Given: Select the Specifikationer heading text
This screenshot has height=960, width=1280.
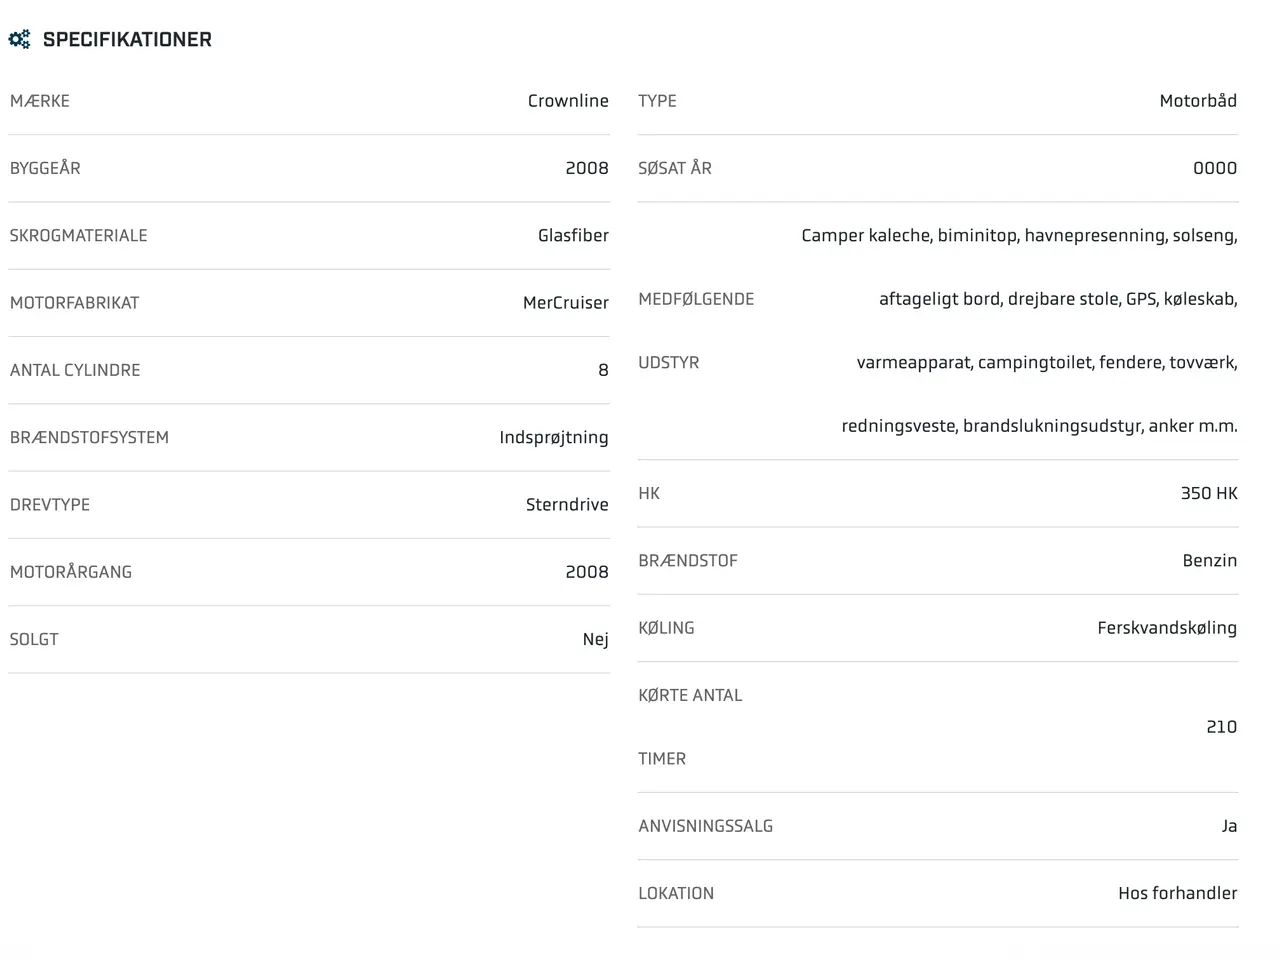Looking at the screenshot, I should pos(127,40).
